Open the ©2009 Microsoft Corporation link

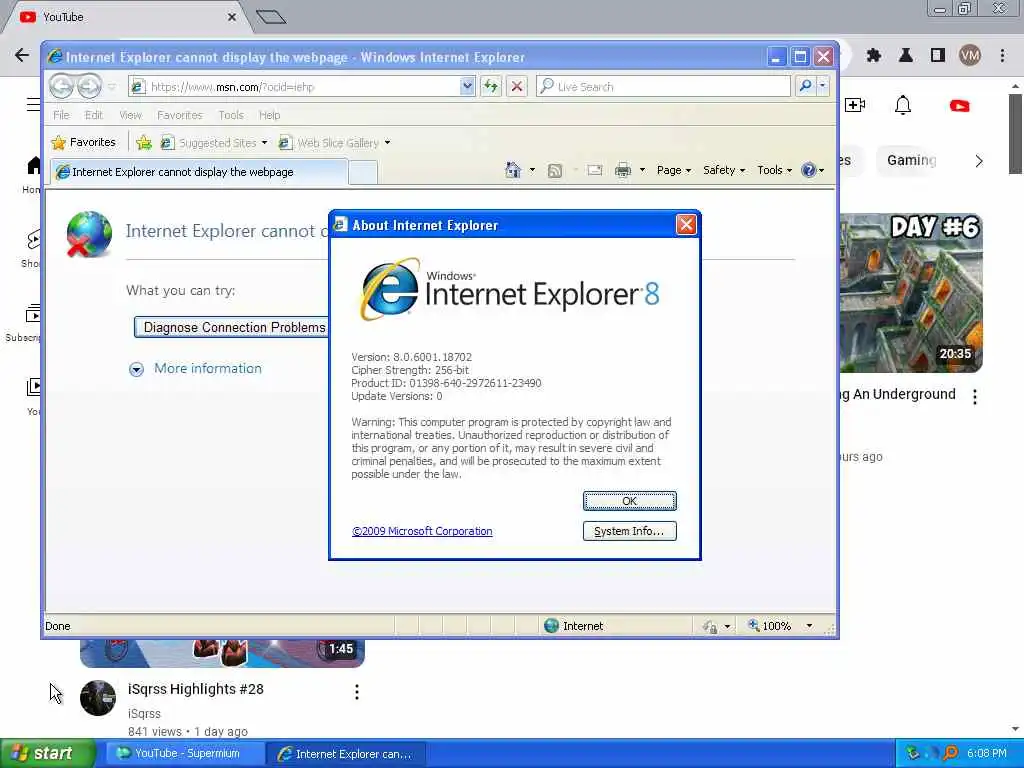(x=422, y=531)
